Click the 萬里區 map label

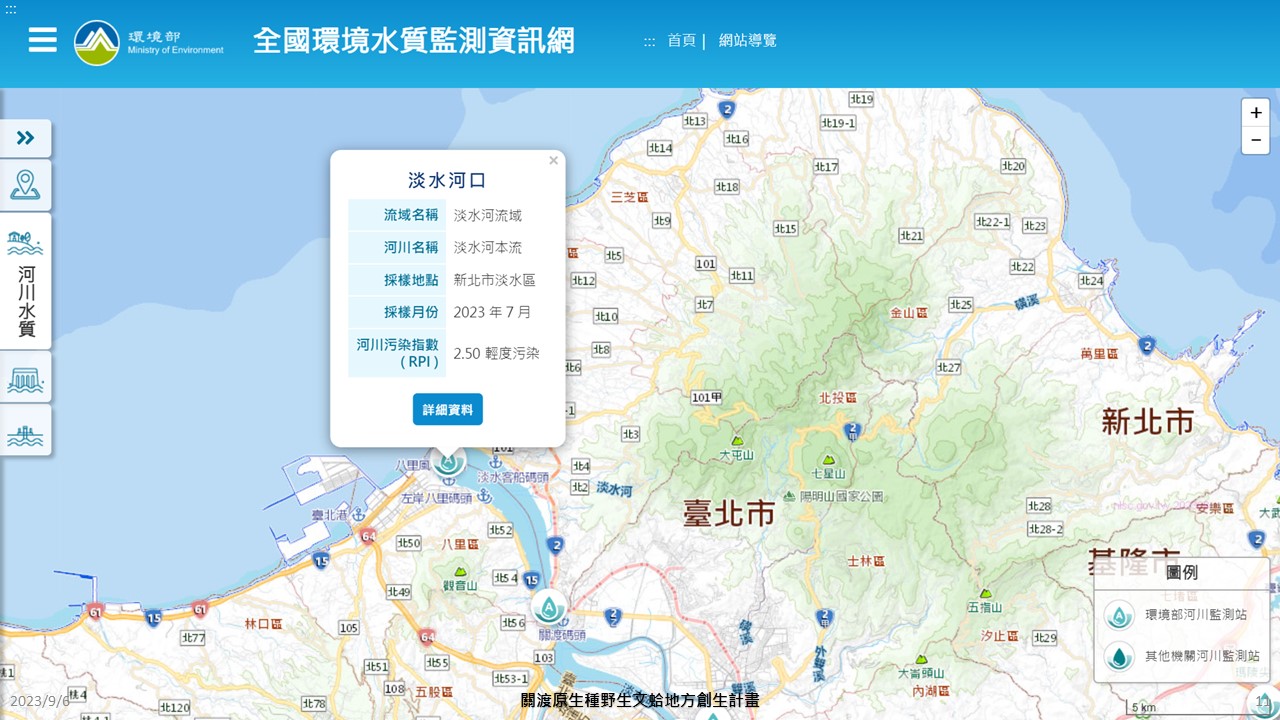coord(1100,354)
